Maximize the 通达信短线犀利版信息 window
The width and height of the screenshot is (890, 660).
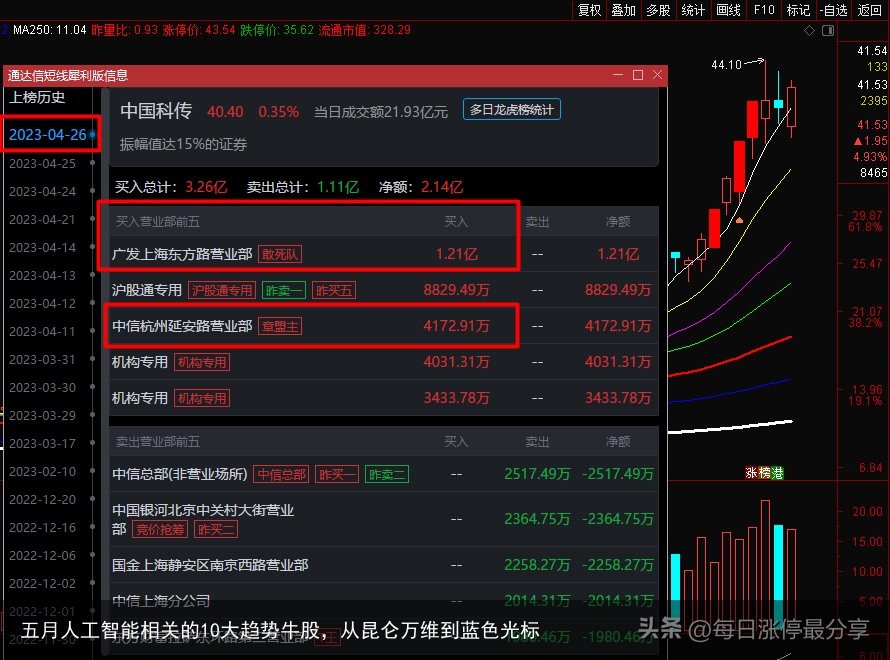click(638, 75)
